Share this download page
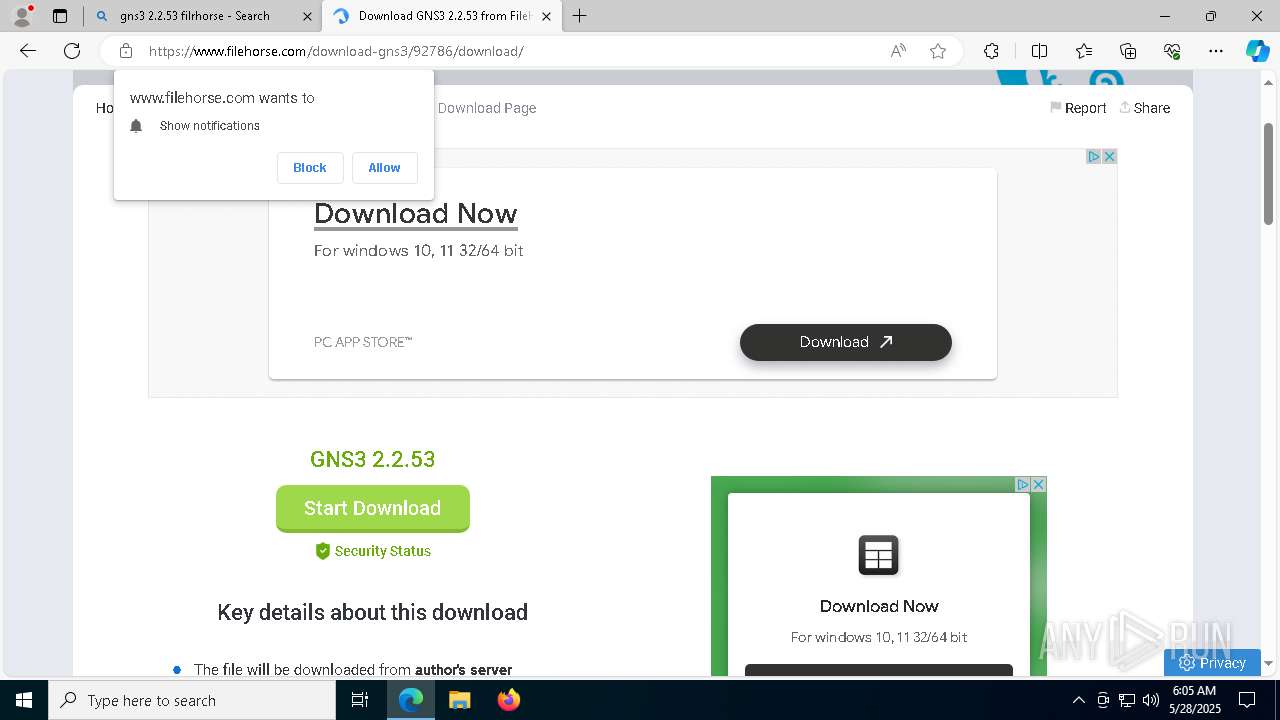Image resolution: width=1280 pixels, height=720 pixels. [x=1145, y=108]
